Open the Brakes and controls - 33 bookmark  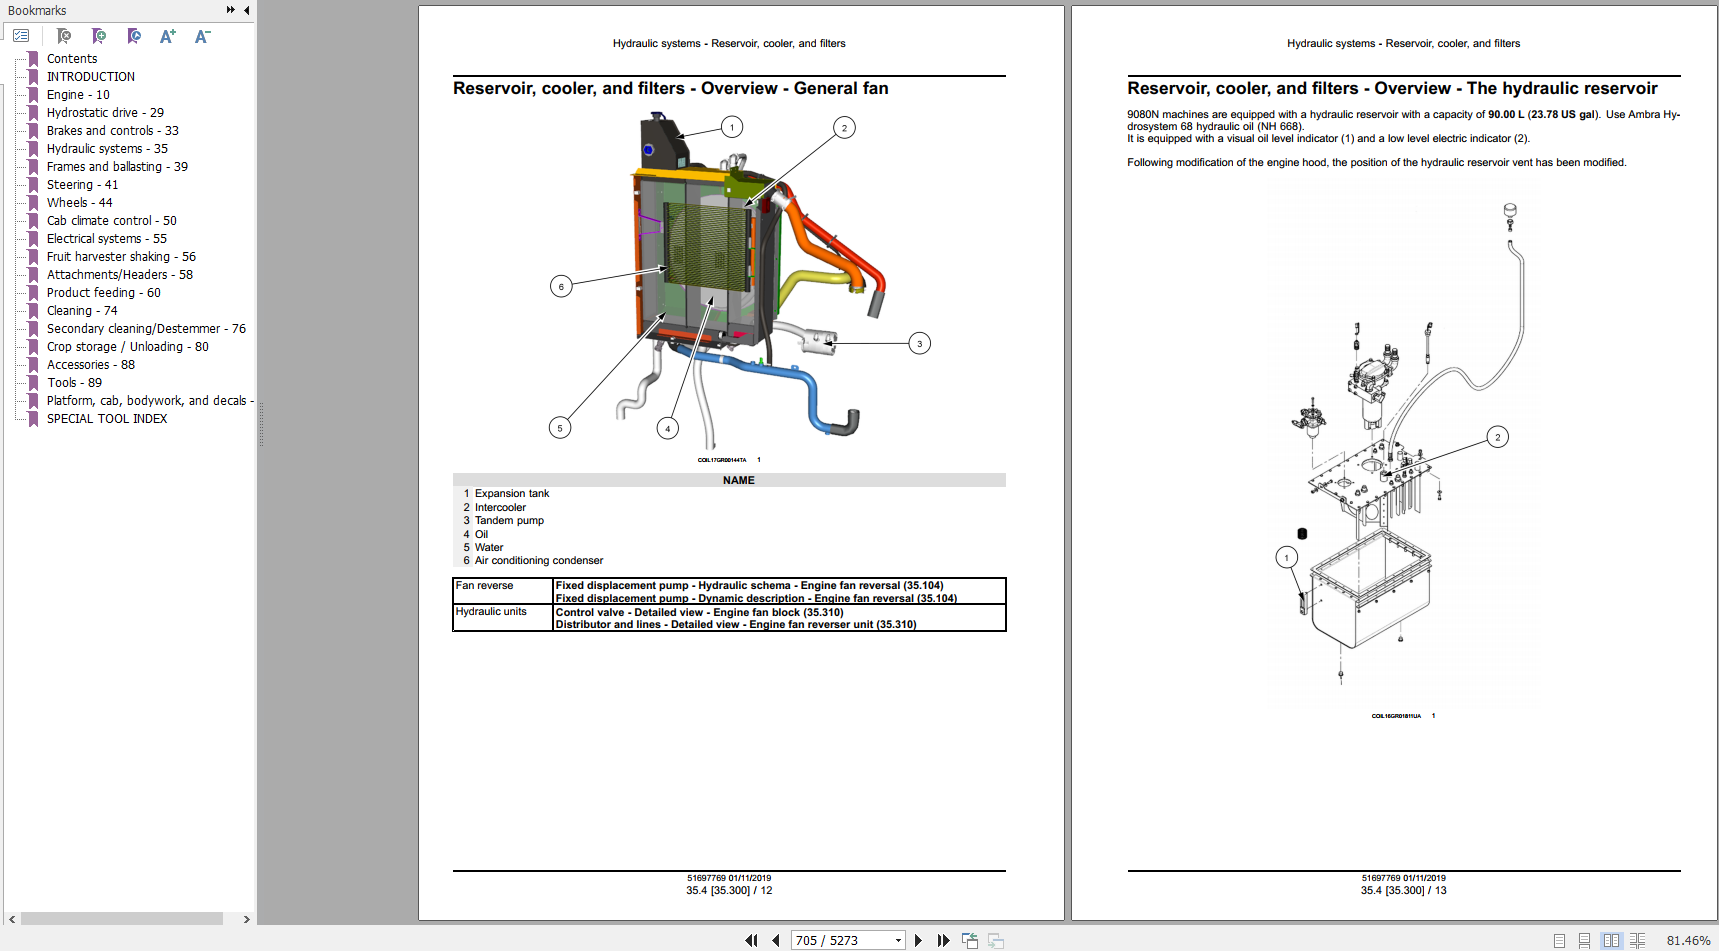[x=113, y=131]
